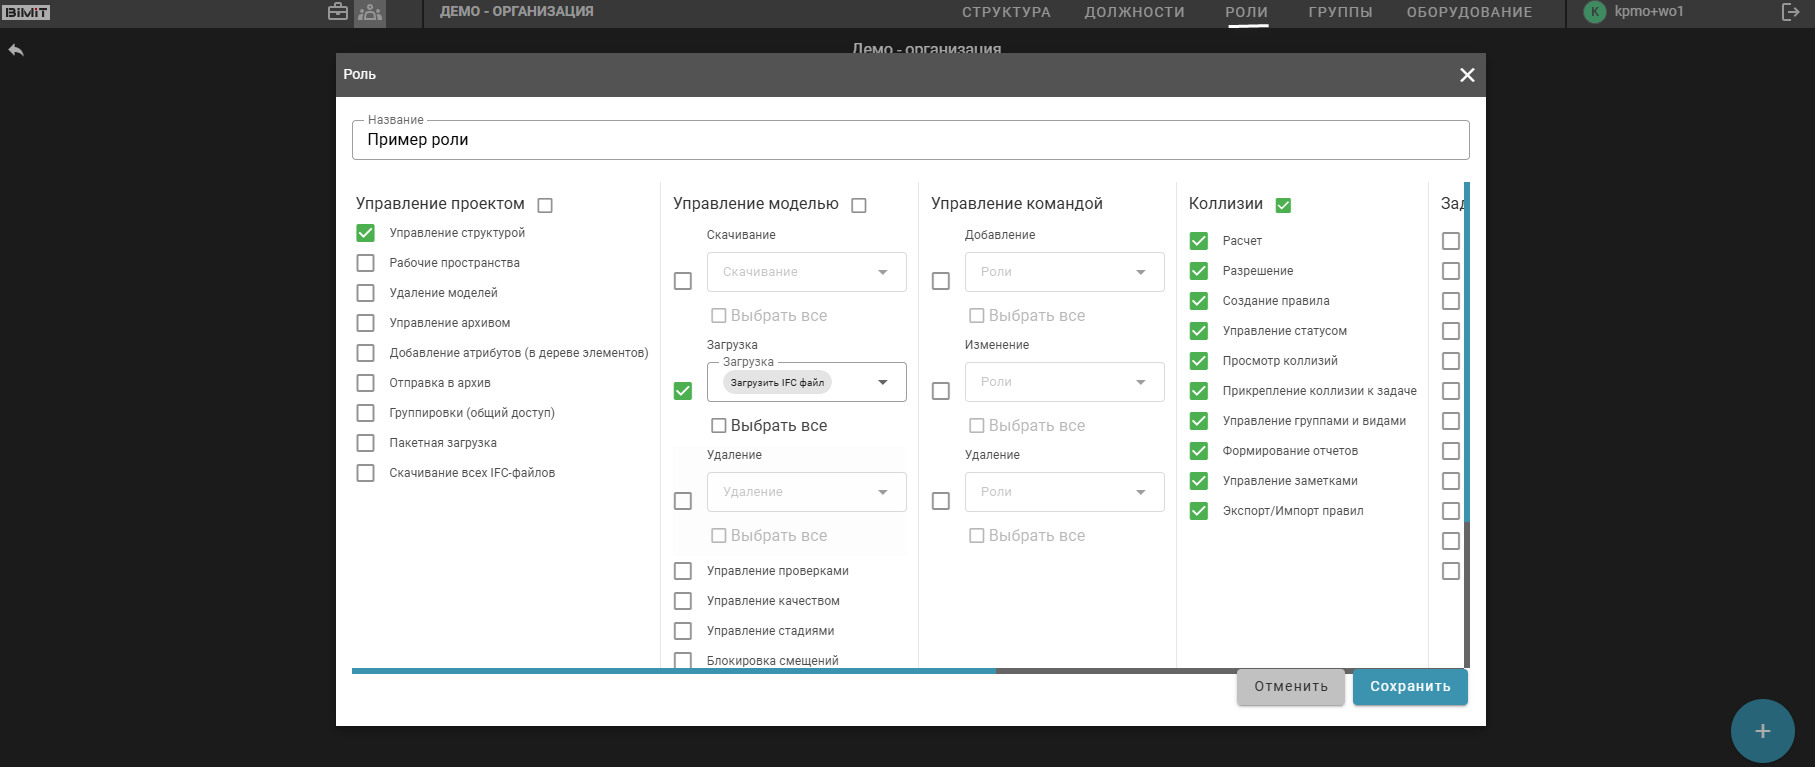Open the Скачивание dropdown
This screenshot has width=1815, height=767.
(806, 272)
